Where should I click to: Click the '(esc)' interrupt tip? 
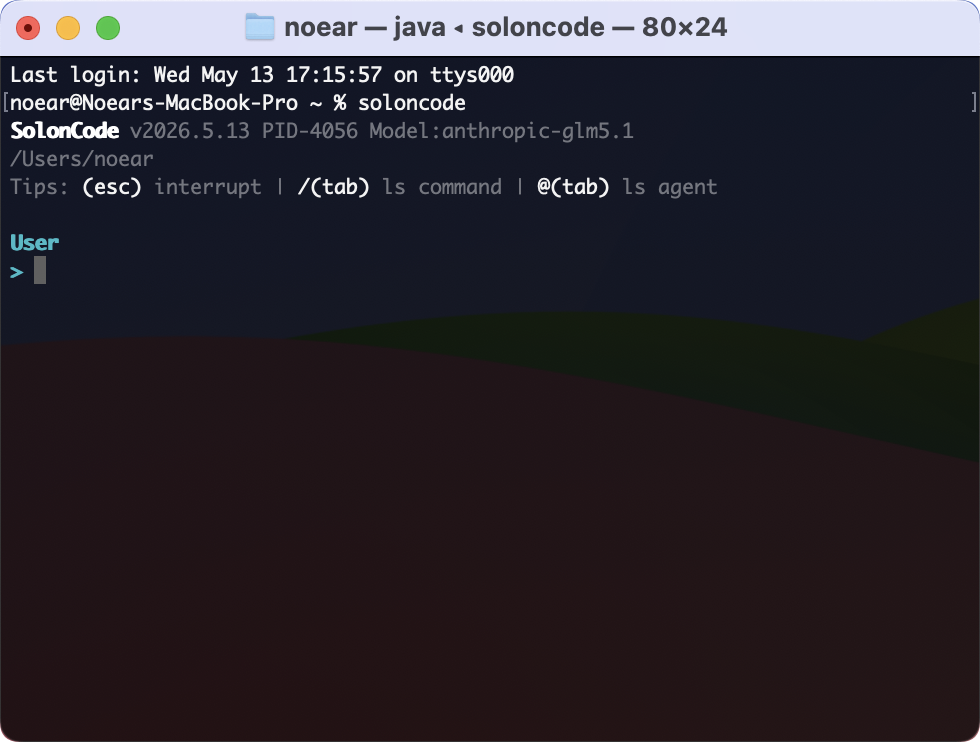(x=112, y=187)
